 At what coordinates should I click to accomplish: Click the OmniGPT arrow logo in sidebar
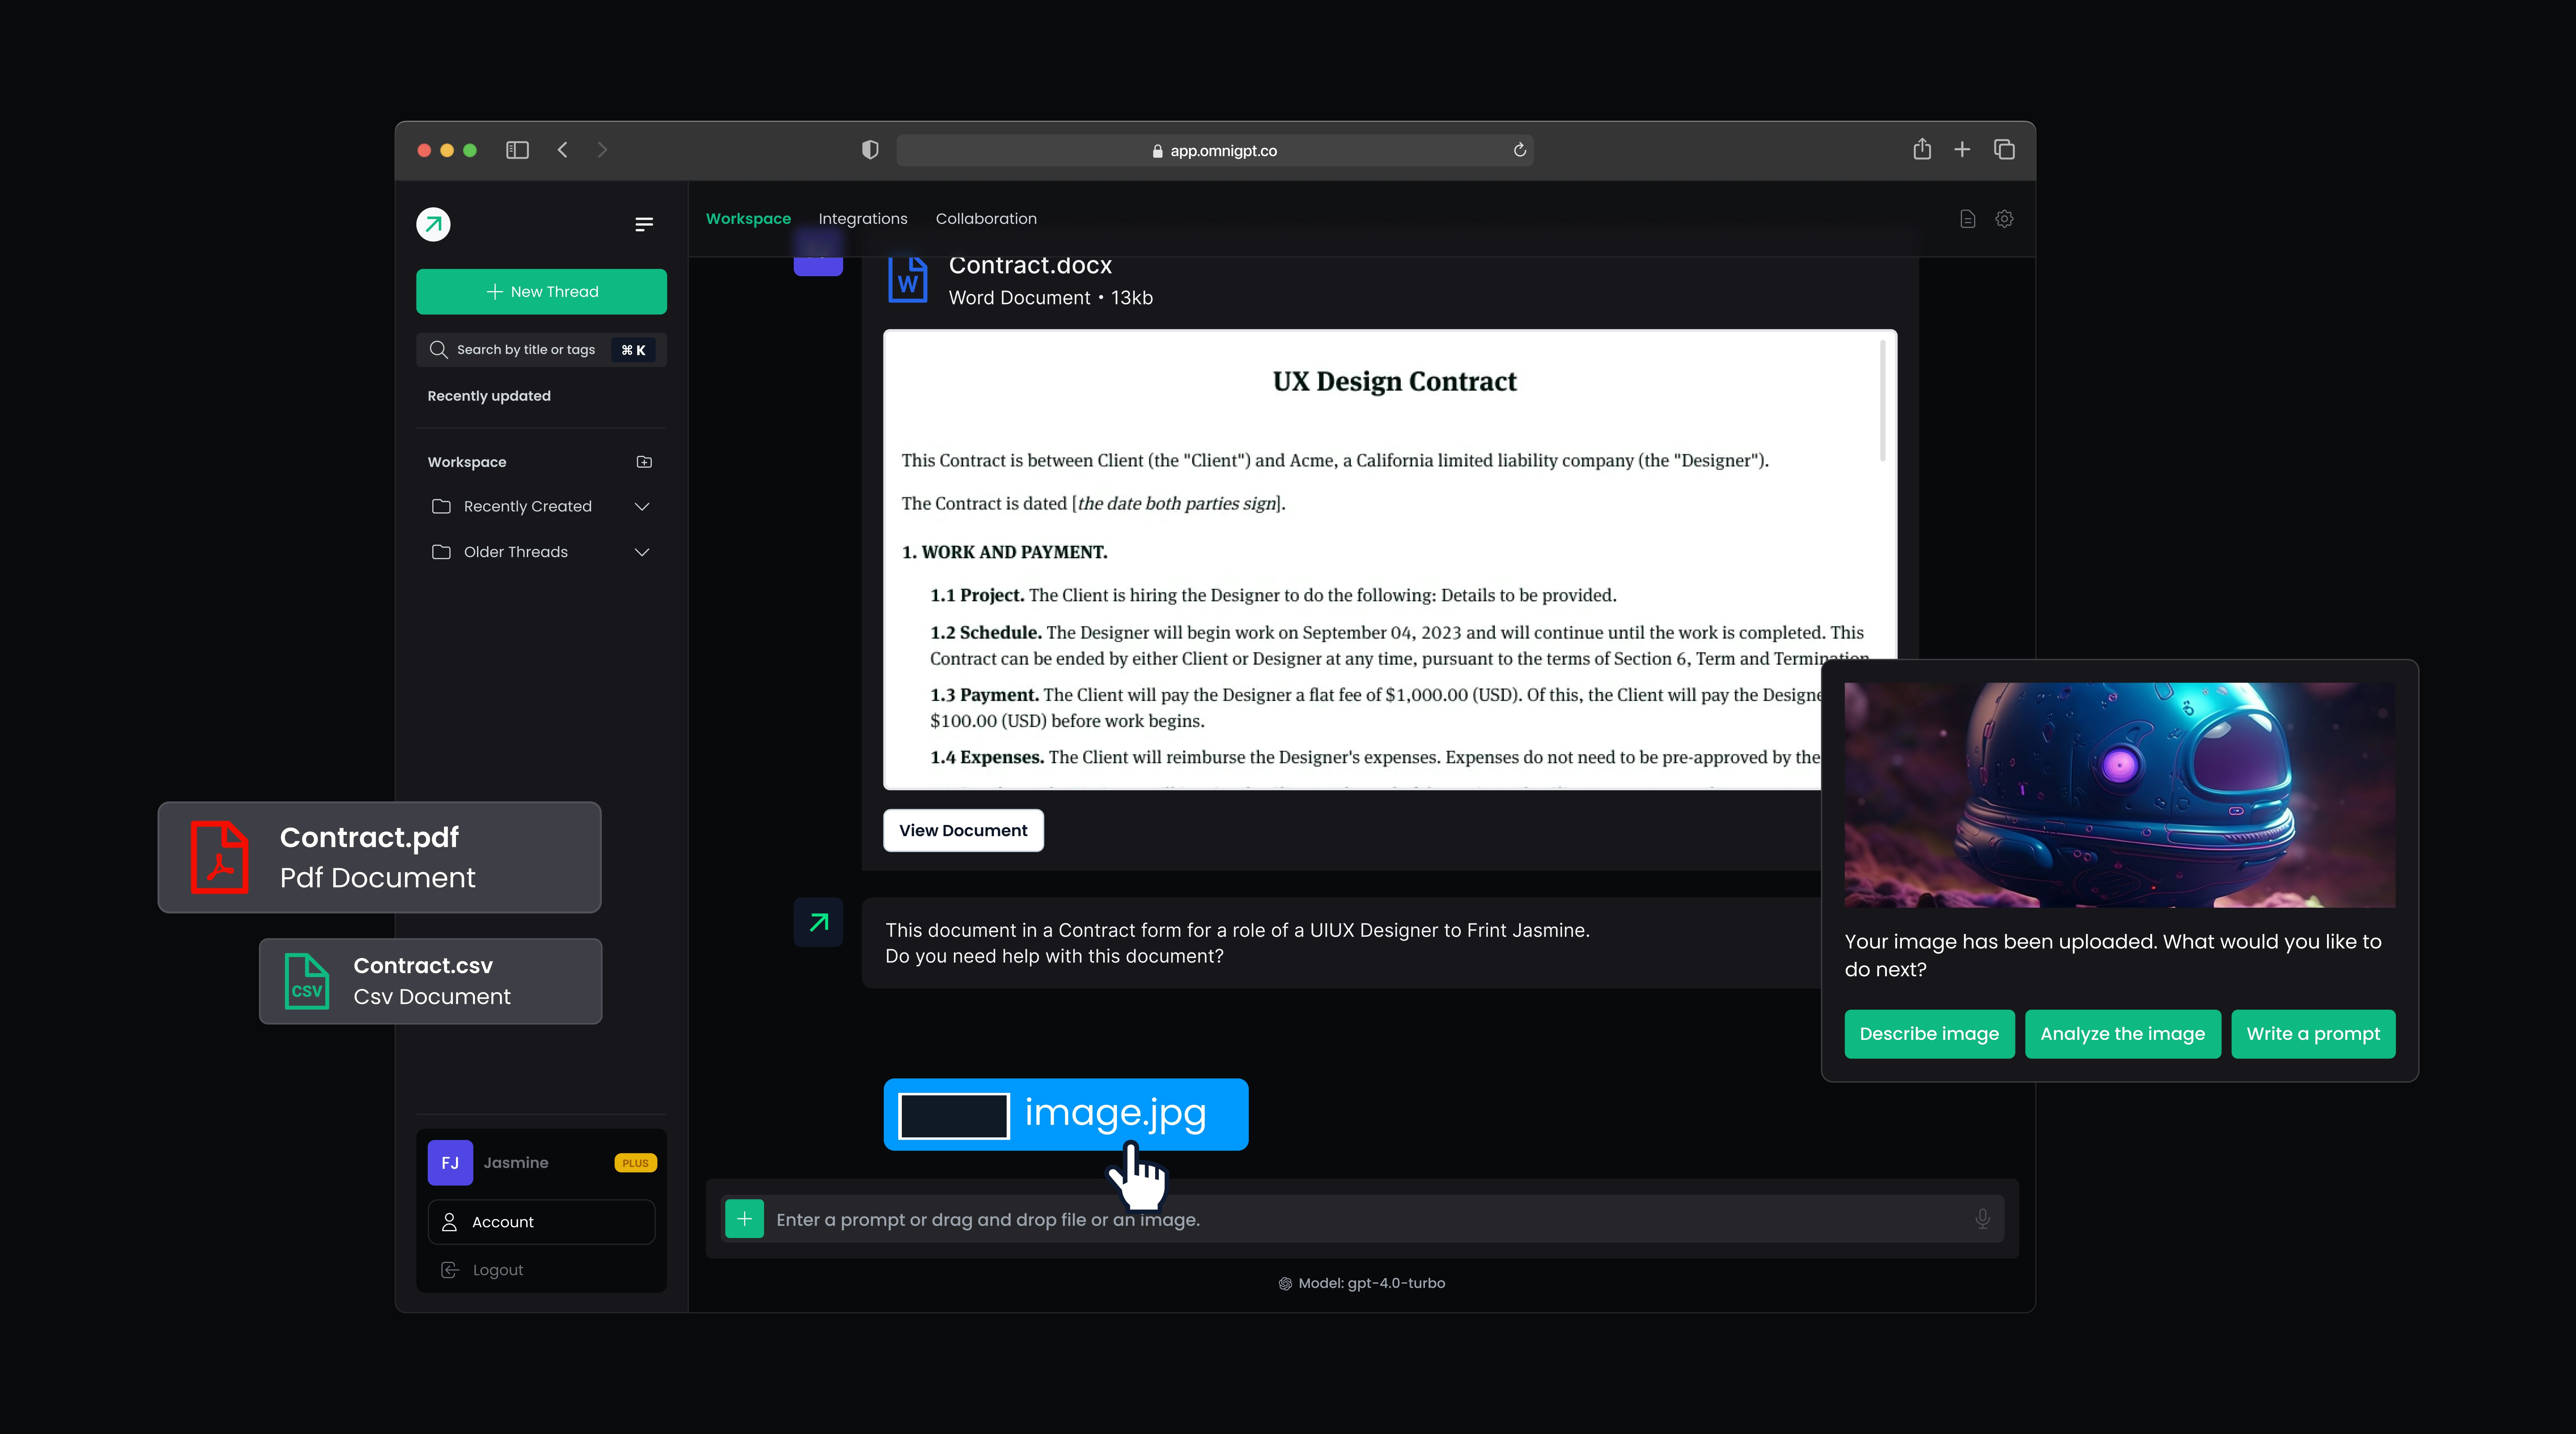click(433, 224)
